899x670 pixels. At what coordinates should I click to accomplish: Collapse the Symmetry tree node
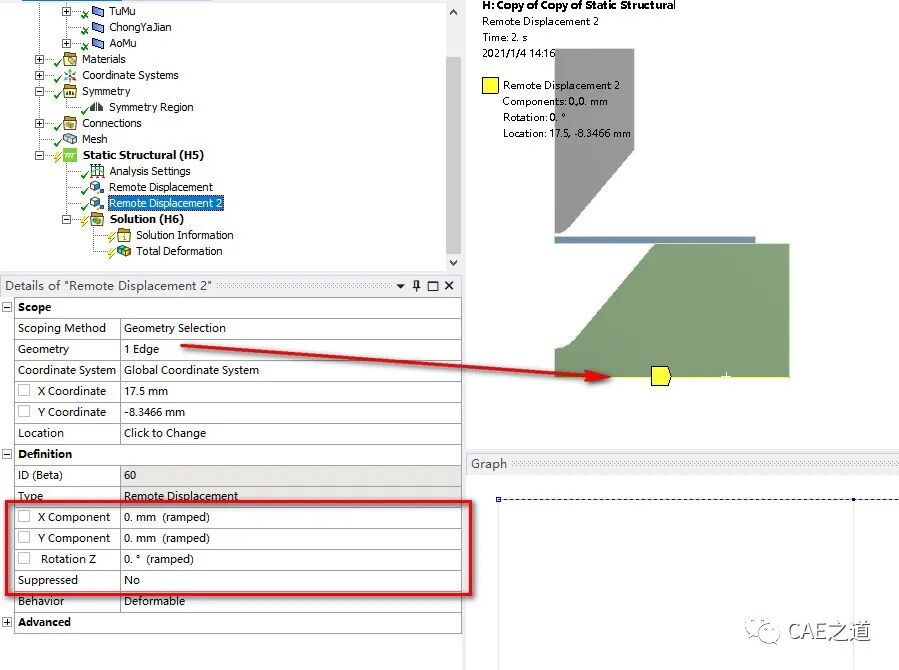pos(39,91)
